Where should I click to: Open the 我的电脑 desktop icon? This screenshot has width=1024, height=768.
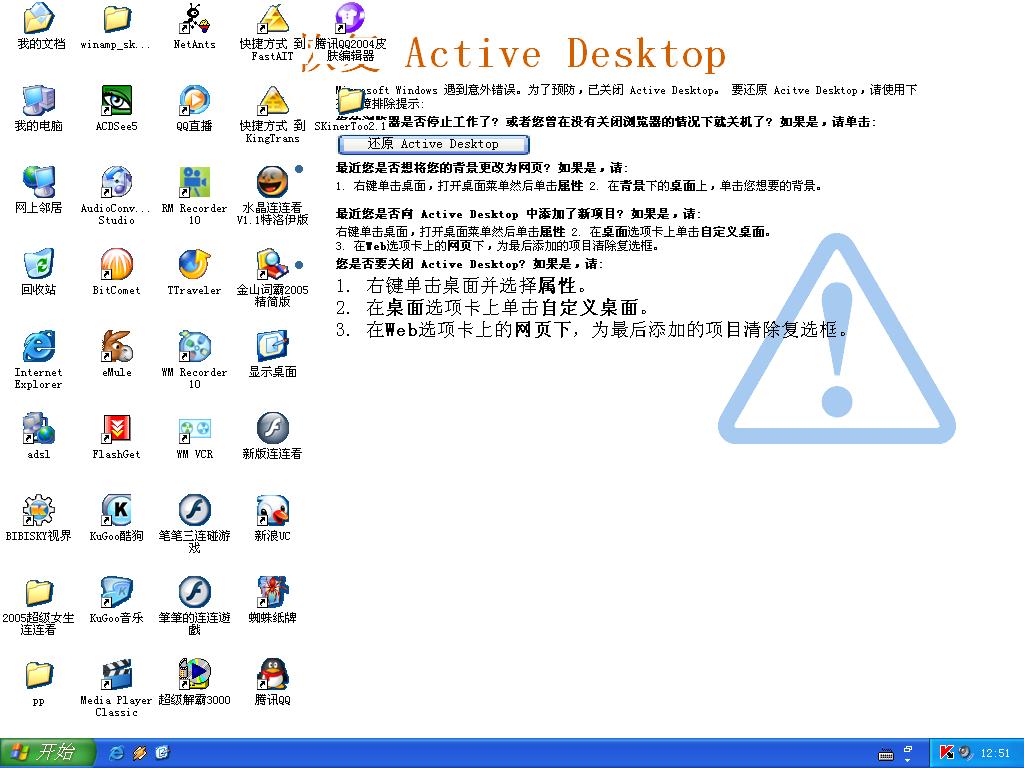[39, 101]
